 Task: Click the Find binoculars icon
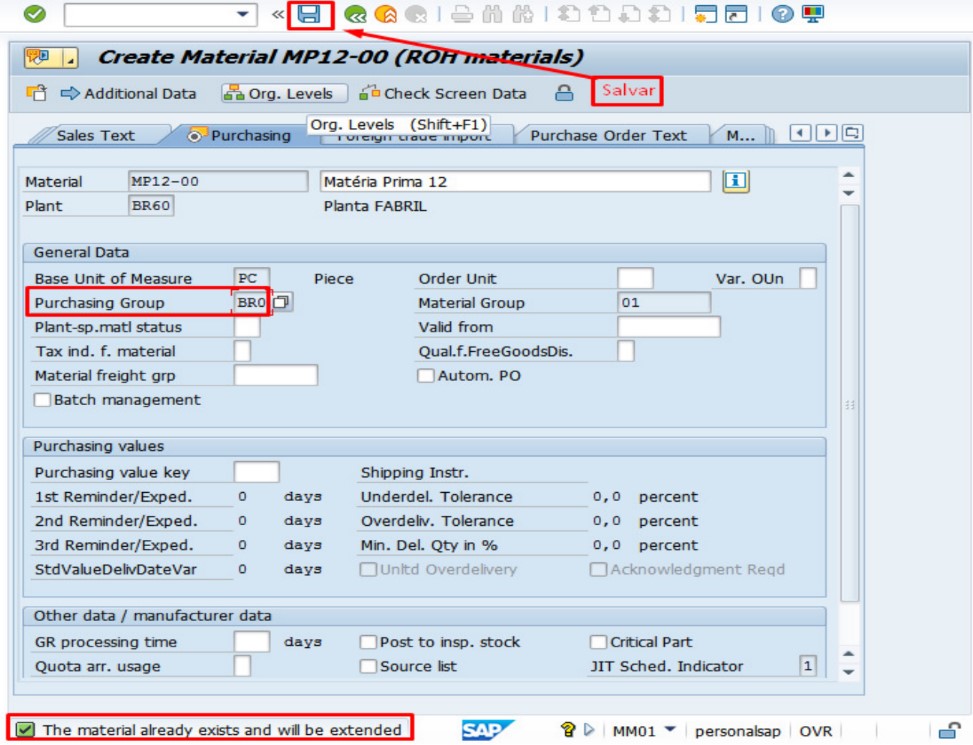click(493, 14)
